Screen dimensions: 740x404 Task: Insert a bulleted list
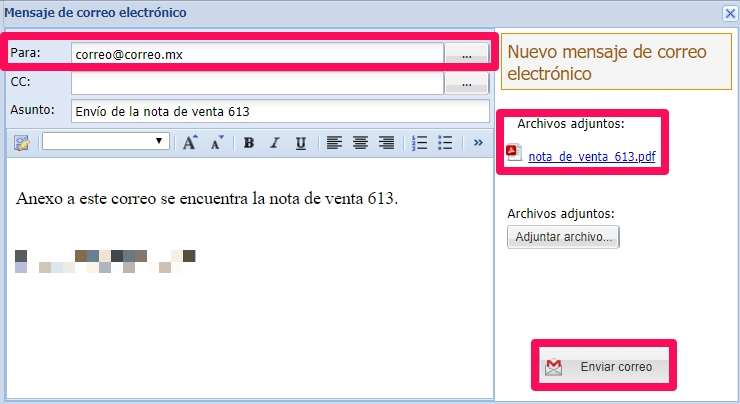(445, 143)
